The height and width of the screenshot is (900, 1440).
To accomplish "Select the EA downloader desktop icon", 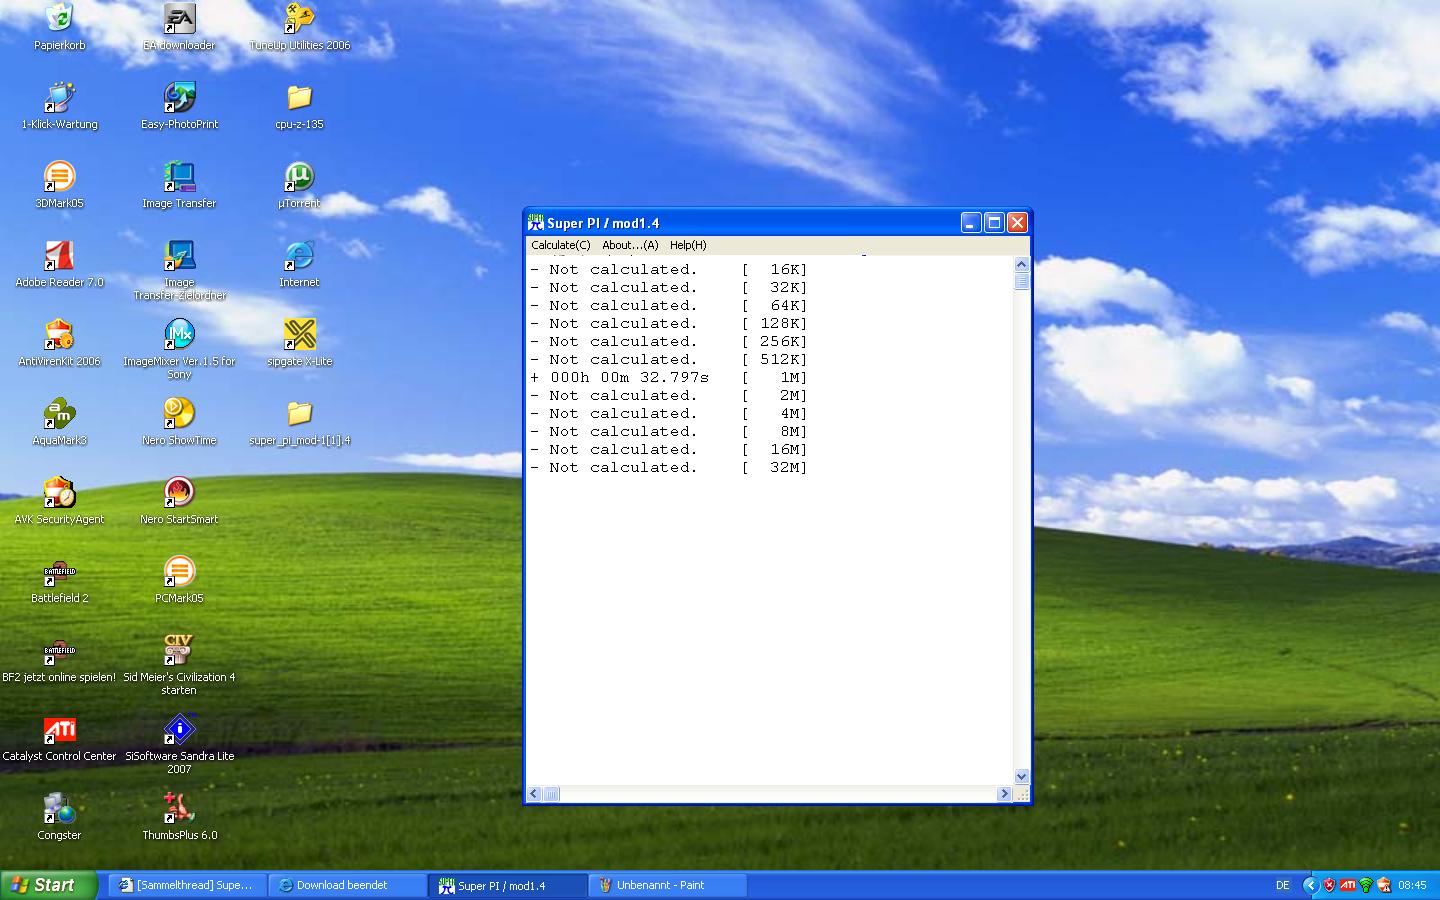I will [x=179, y=18].
